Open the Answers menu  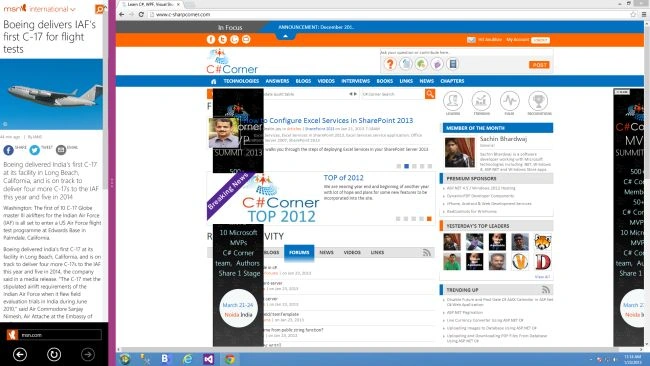click(277, 81)
